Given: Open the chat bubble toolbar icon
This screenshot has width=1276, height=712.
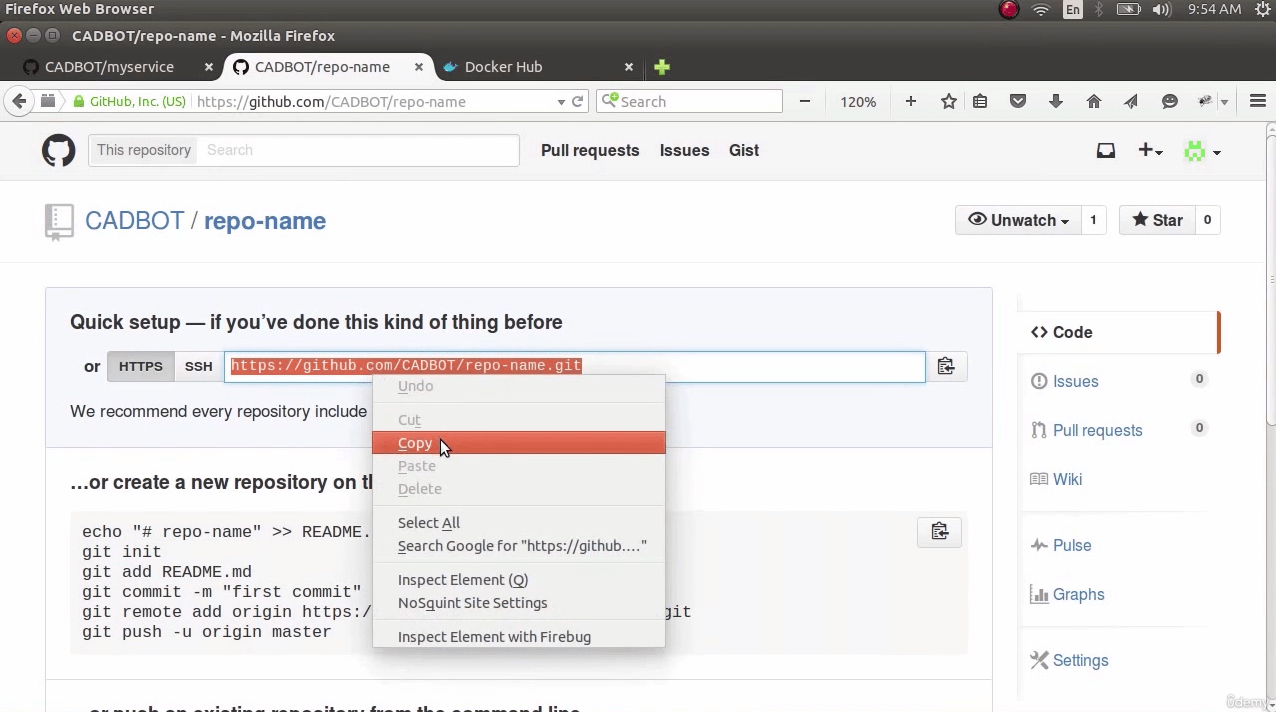Looking at the screenshot, I should tap(1169, 101).
